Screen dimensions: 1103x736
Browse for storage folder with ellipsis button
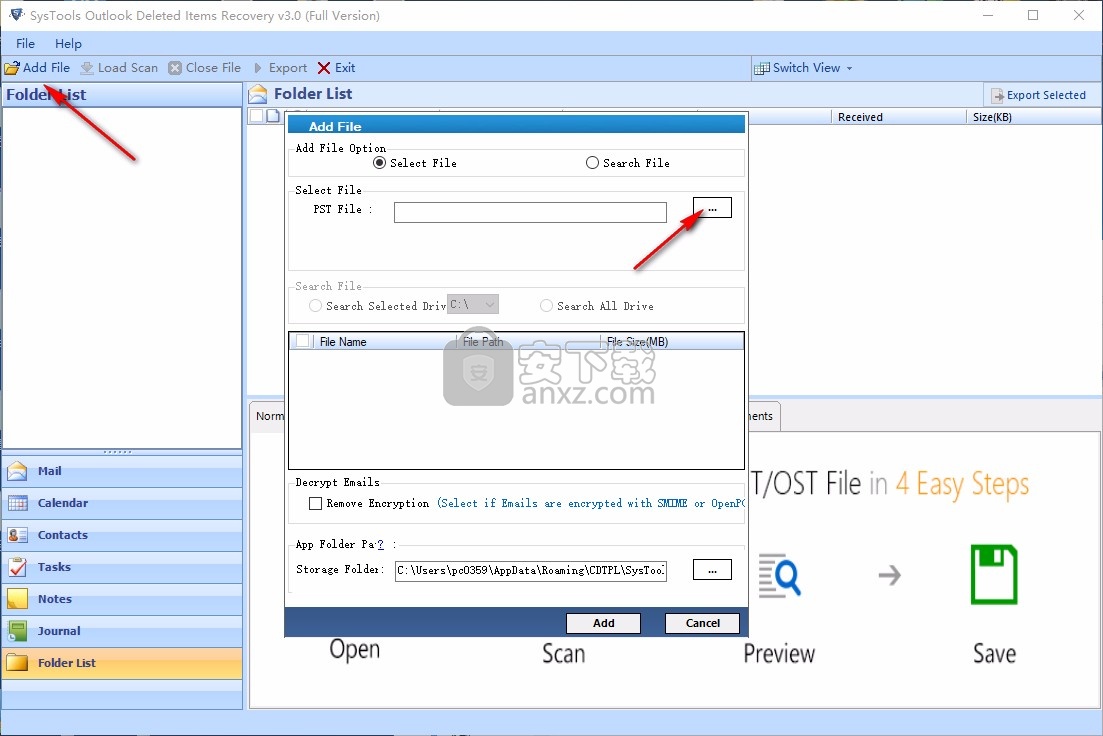712,570
